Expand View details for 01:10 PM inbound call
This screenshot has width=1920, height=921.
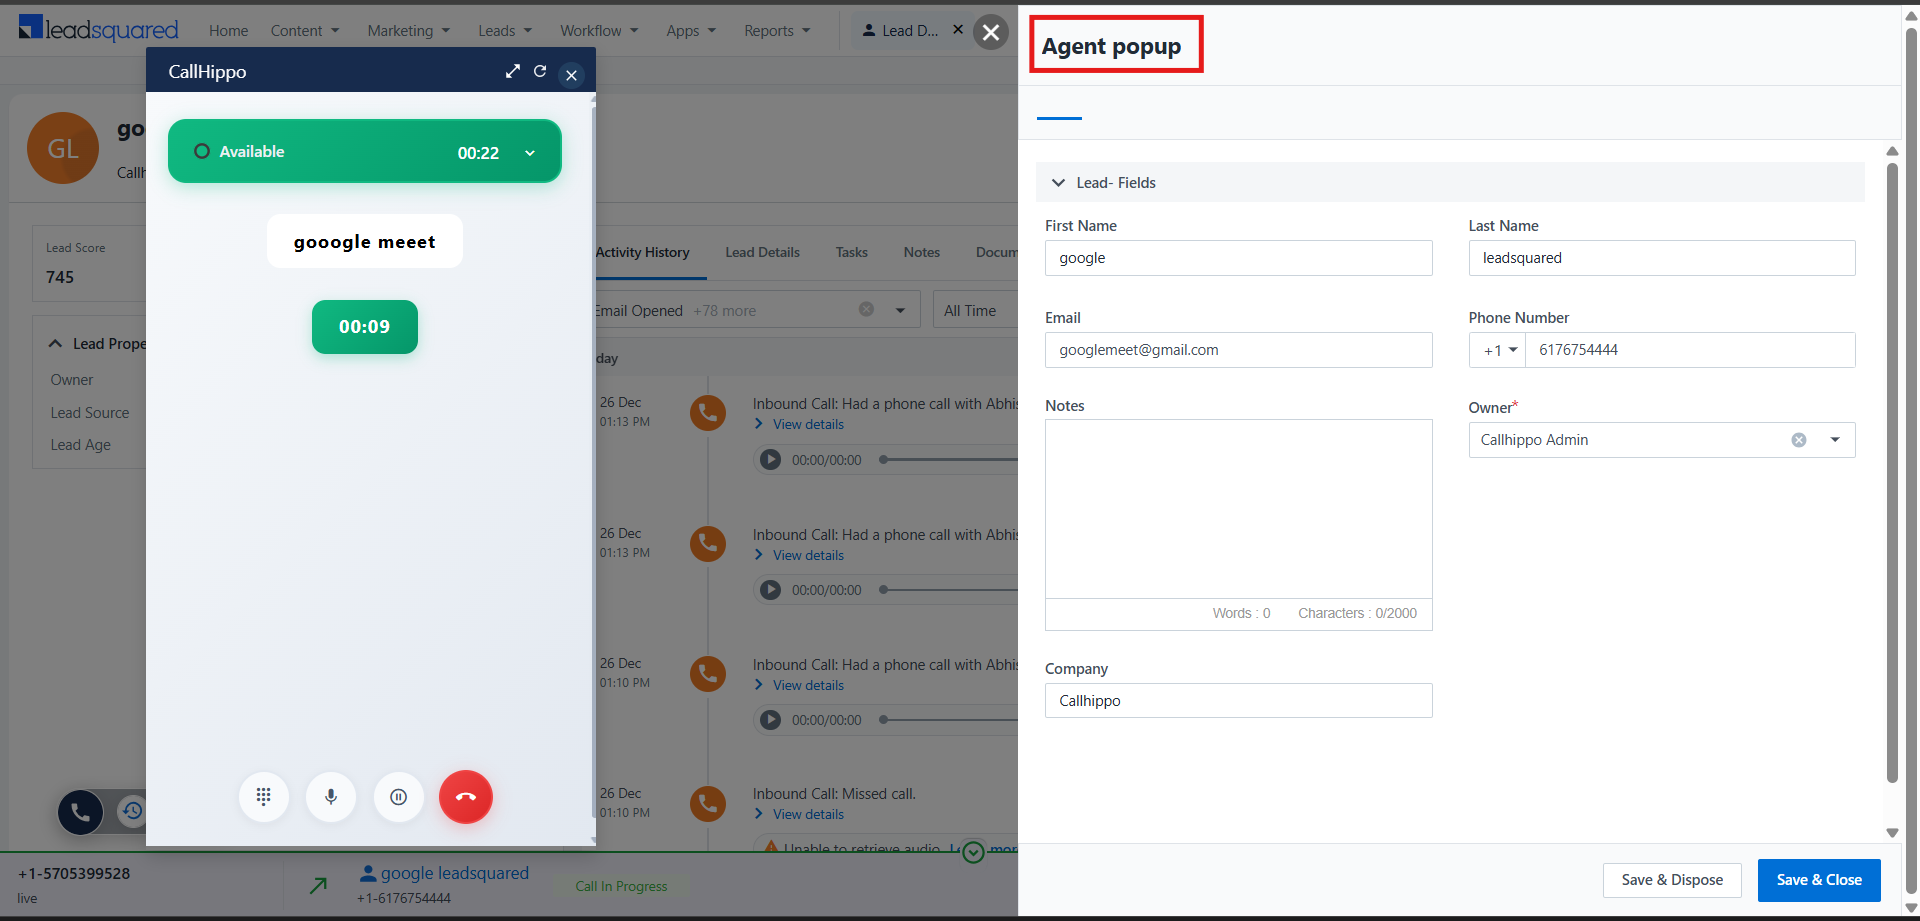(799, 686)
